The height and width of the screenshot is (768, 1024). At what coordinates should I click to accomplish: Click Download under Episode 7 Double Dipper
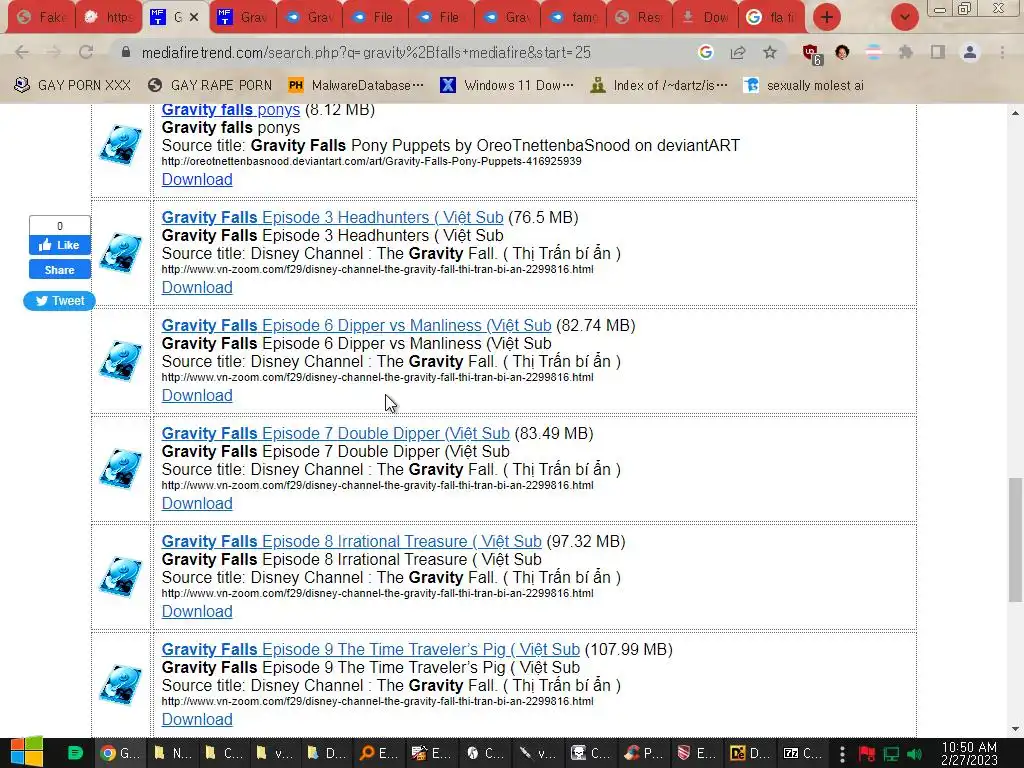pyautogui.click(x=197, y=504)
